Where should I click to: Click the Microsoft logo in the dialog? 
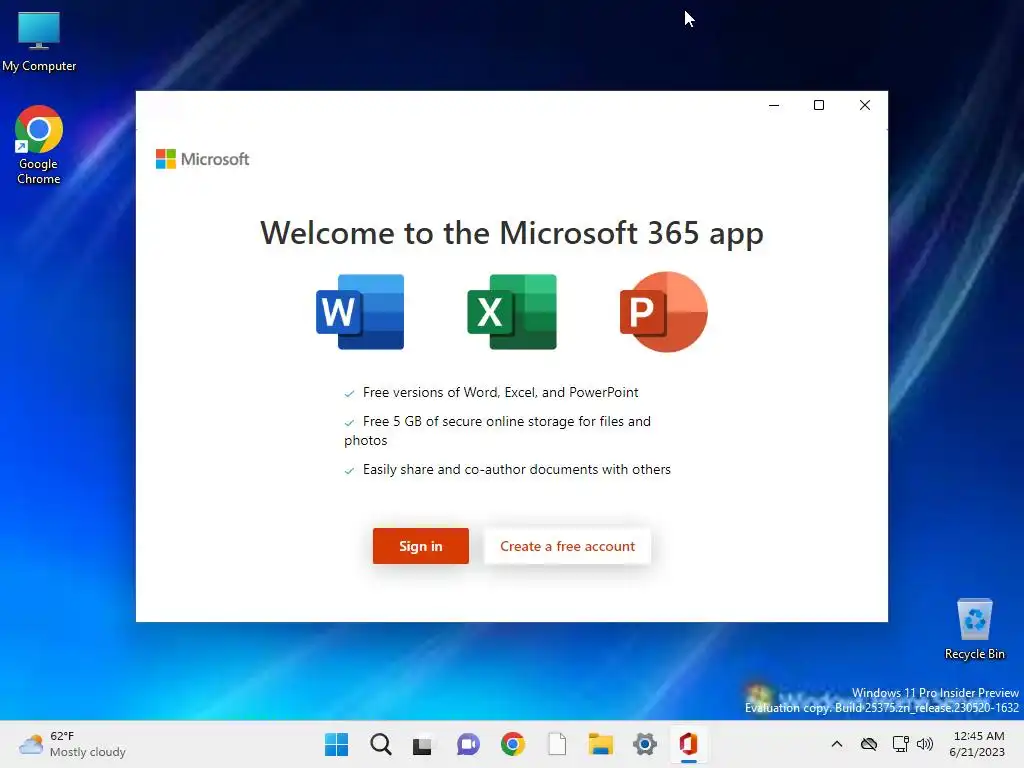(202, 159)
